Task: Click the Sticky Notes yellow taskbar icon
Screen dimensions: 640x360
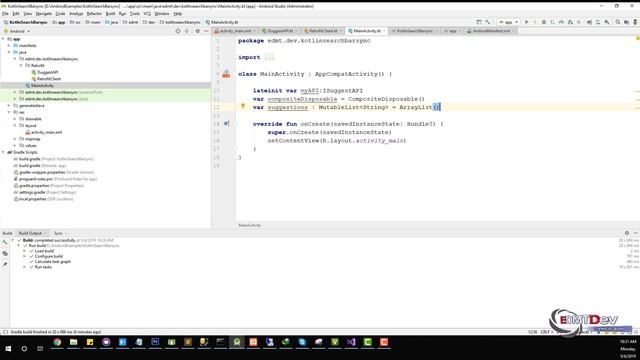Action: point(90,342)
